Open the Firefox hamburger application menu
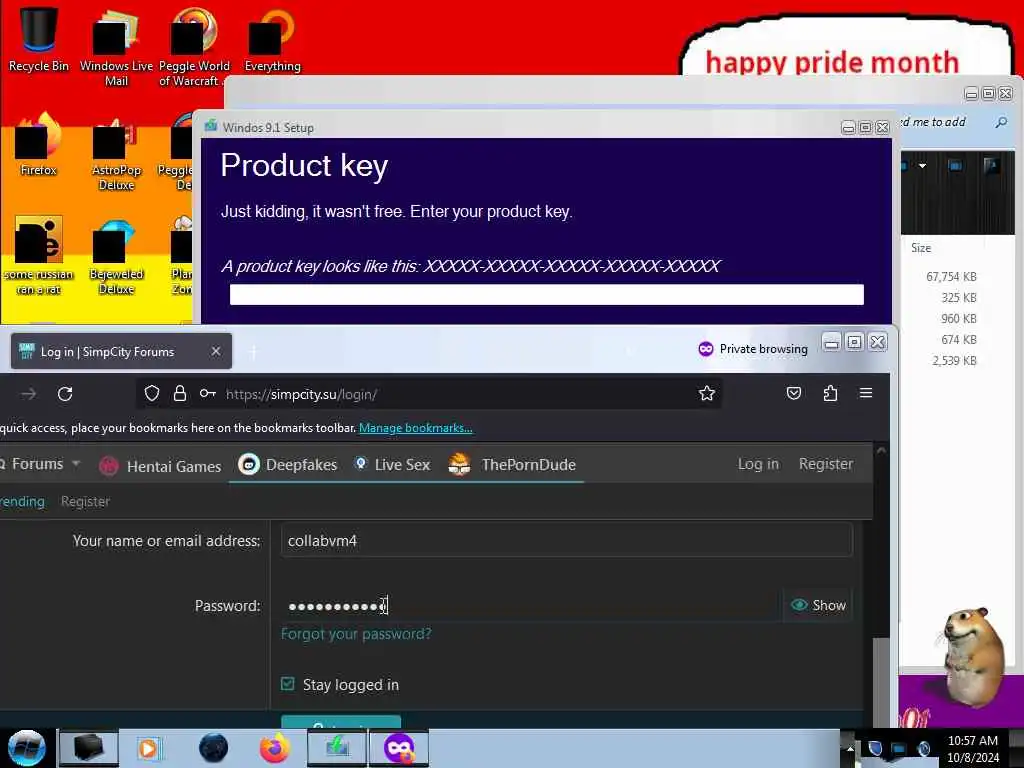Image resolution: width=1024 pixels, height=768 pixels. coord(866,393)
